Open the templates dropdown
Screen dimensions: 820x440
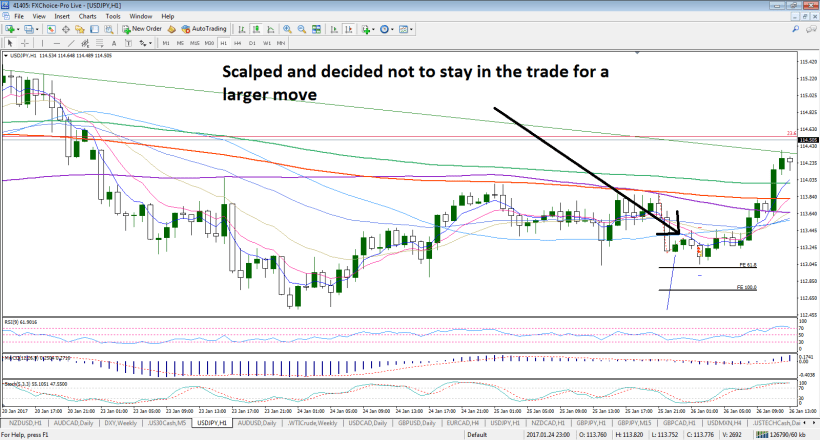point(406,29)
